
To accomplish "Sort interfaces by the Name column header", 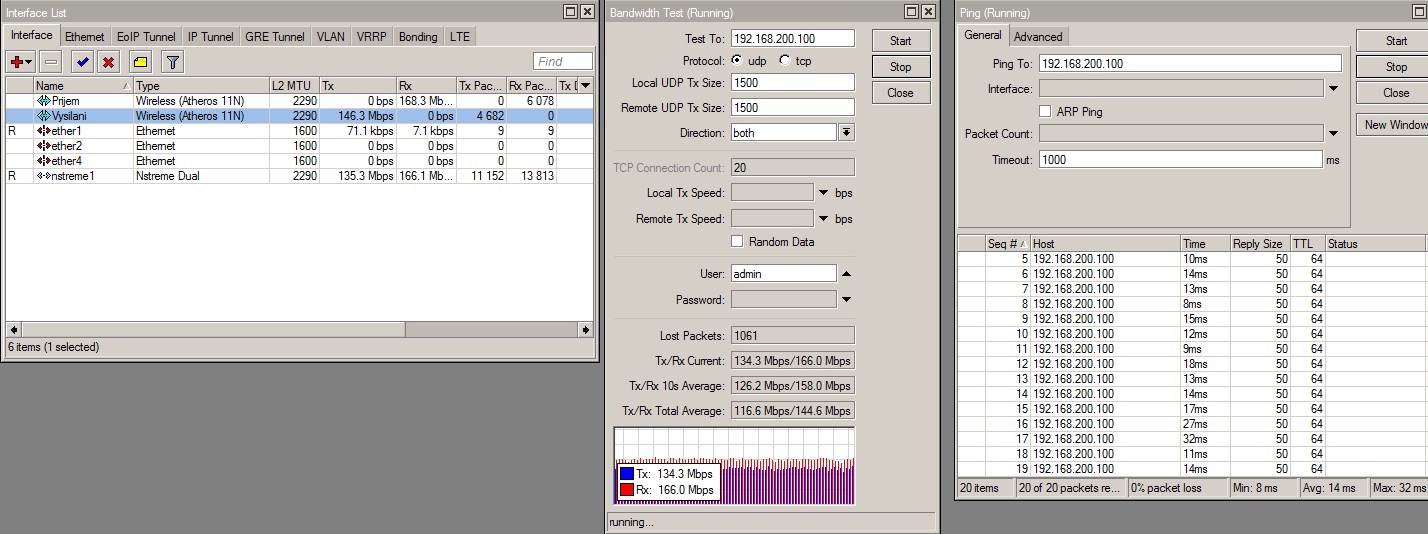I will (83, 86).
